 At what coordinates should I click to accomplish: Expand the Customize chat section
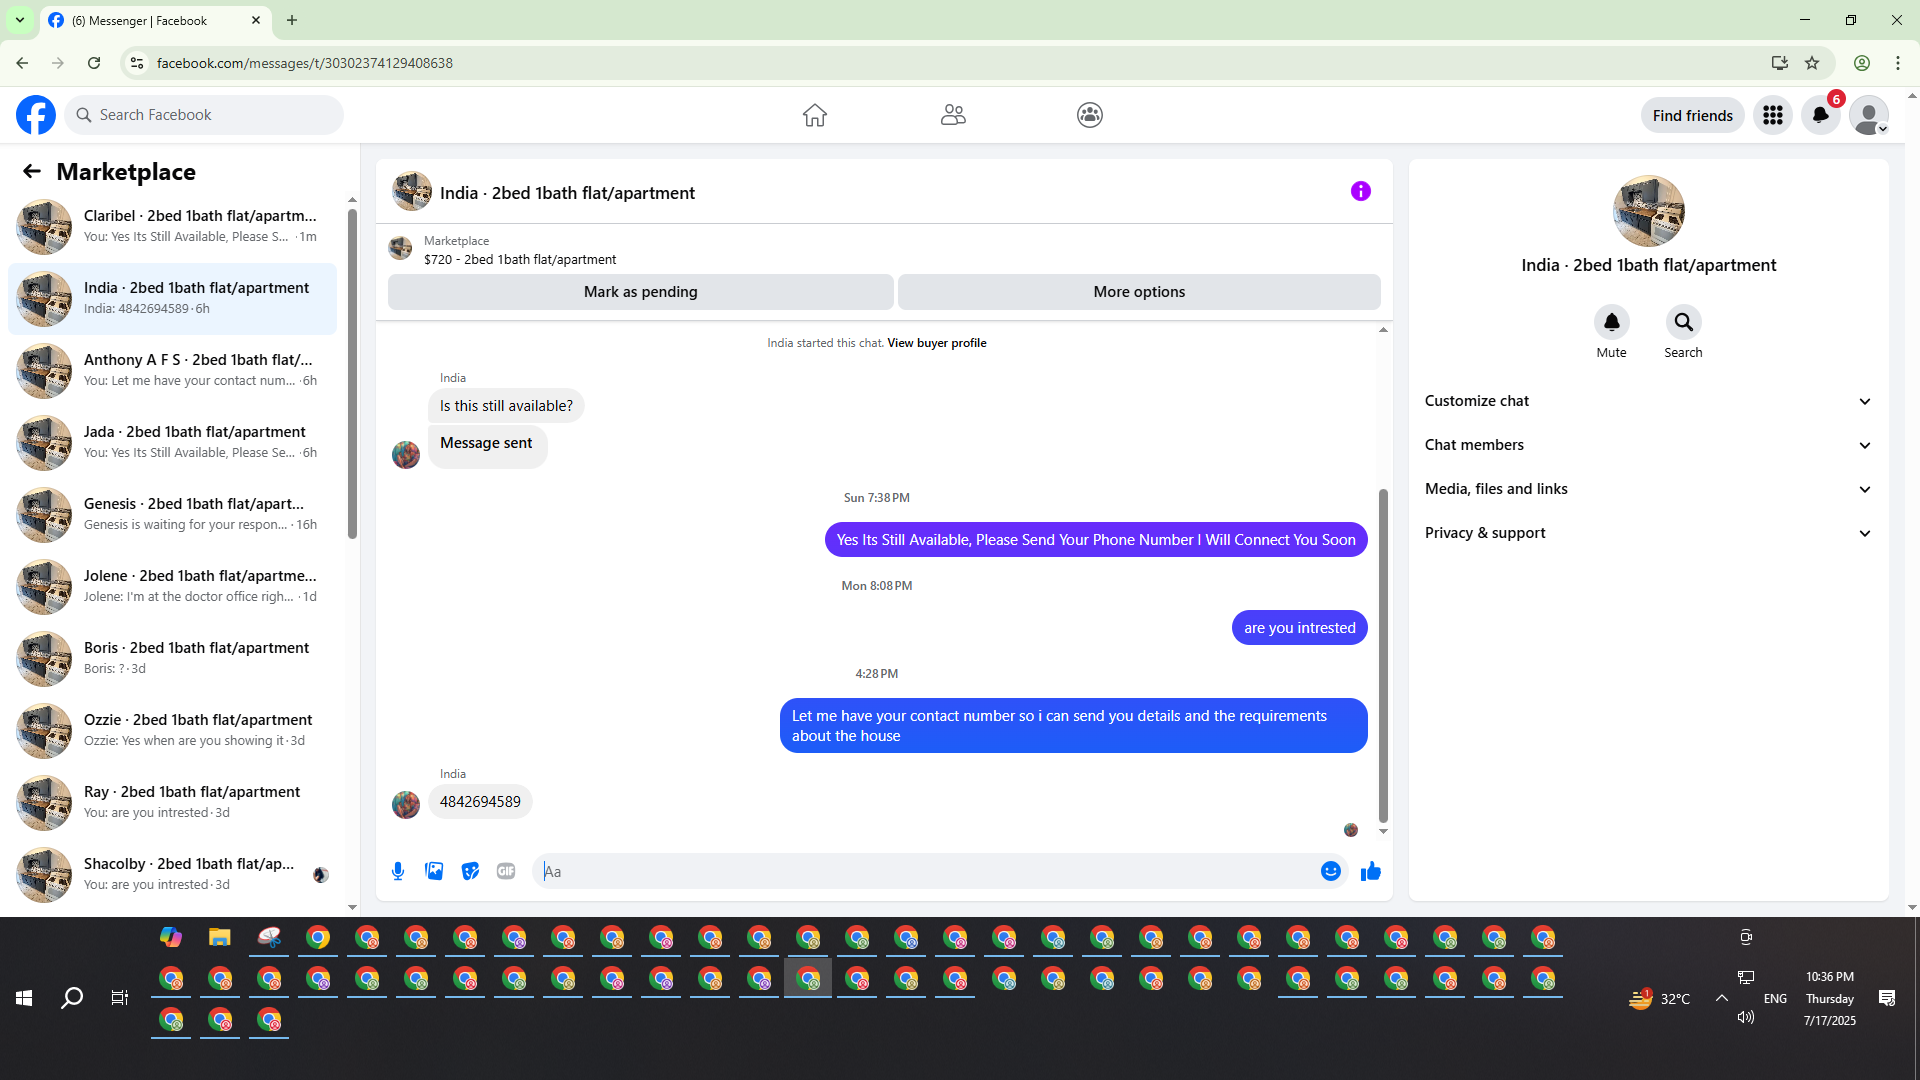click(x=1649, y=401)
